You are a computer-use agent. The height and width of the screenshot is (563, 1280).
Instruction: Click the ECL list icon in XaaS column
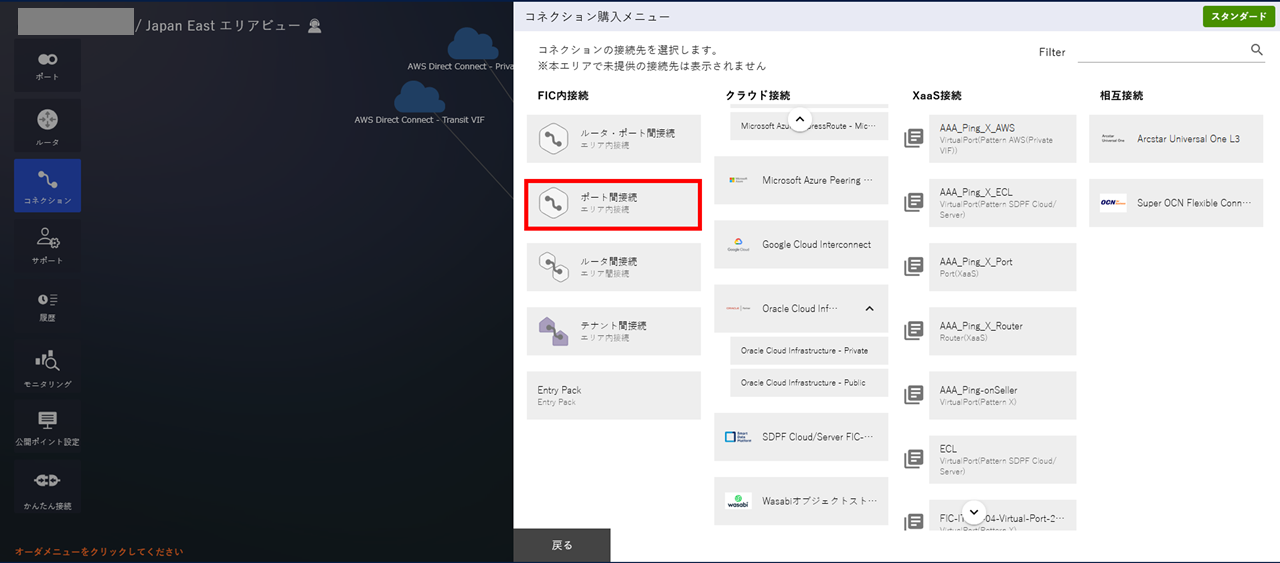[913, 459]
